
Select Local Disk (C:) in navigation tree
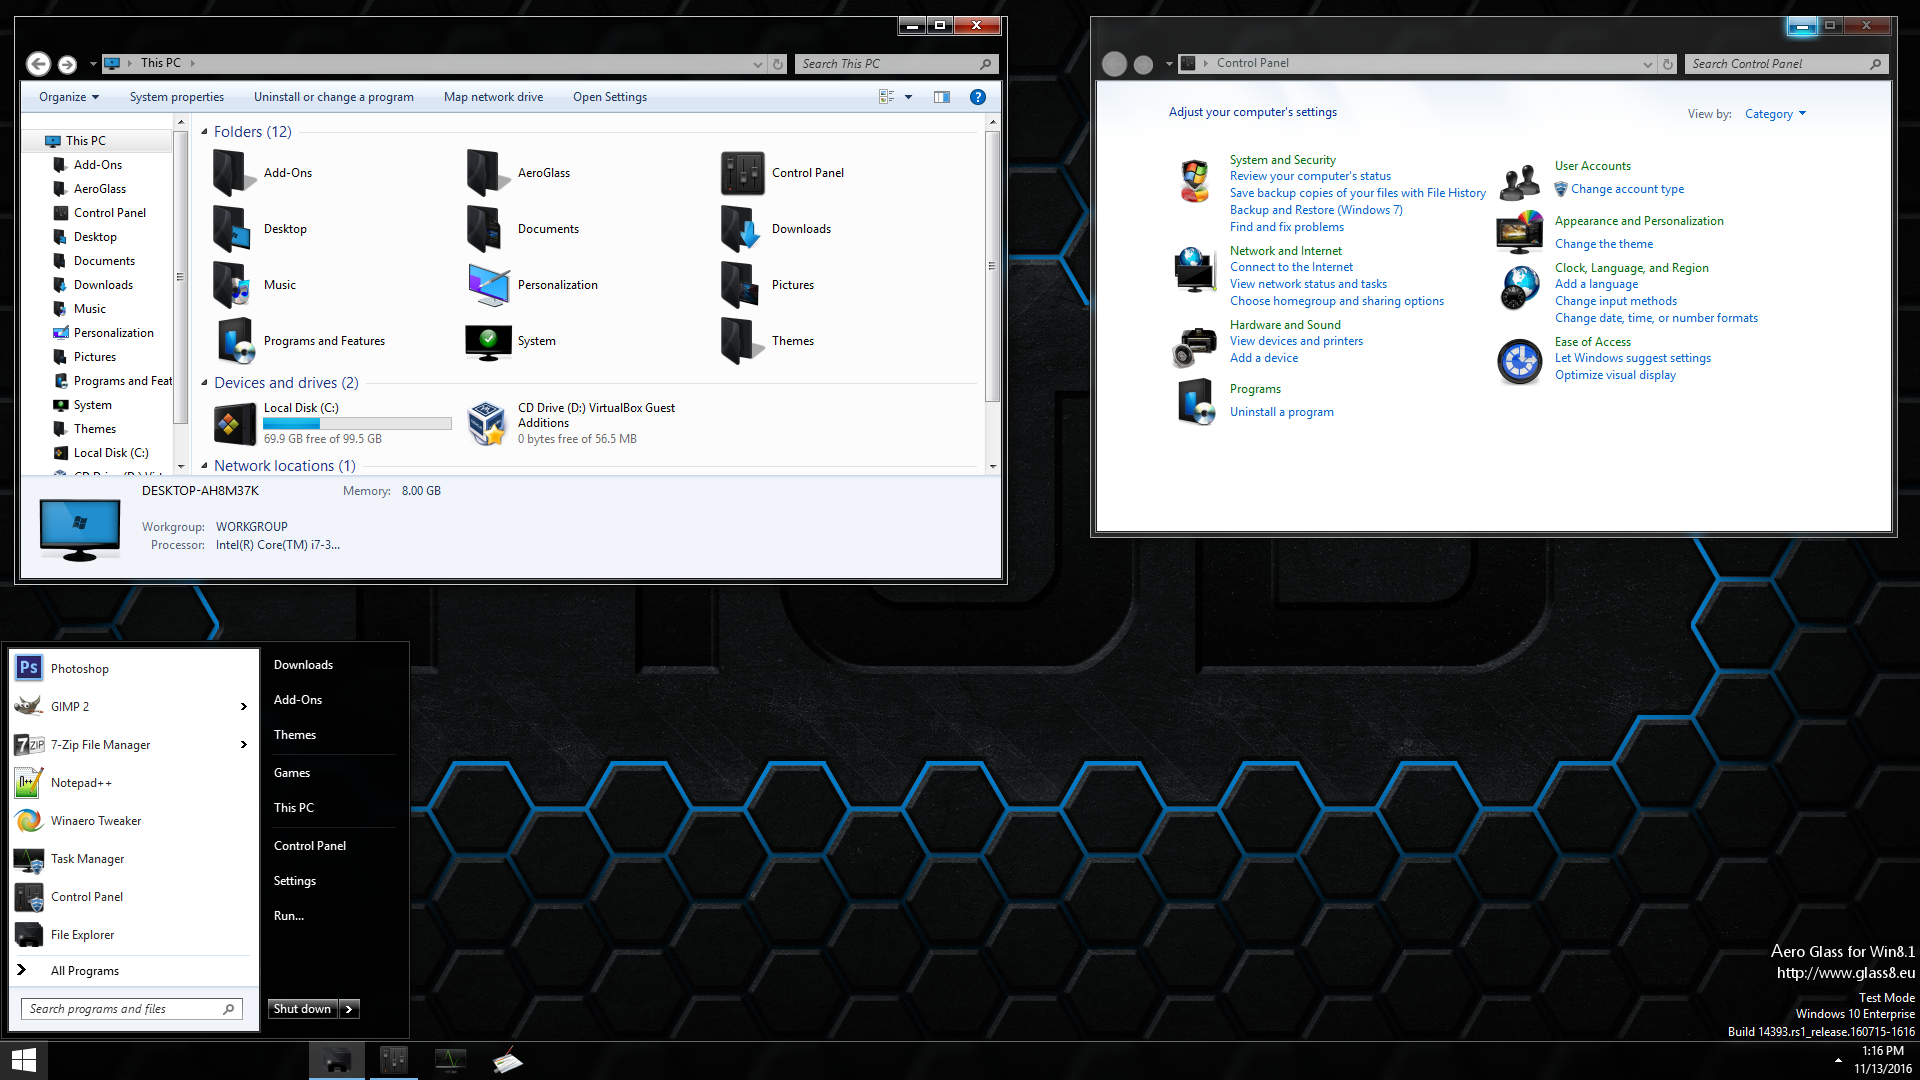pyautogui.click(x=111, y=453)
